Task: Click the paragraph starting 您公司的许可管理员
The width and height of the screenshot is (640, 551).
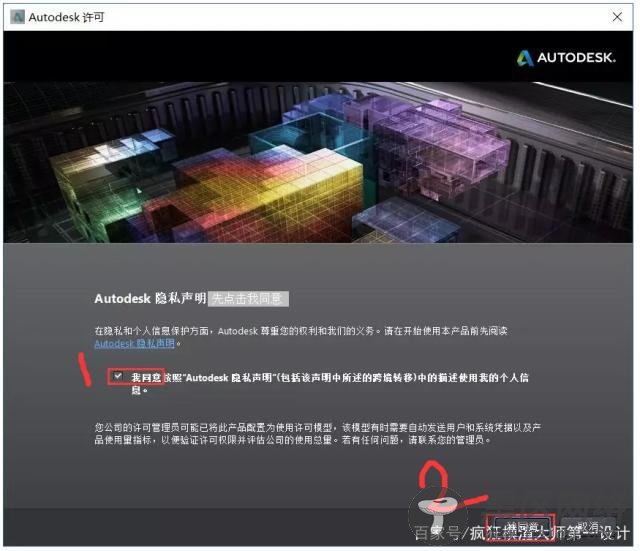Action: coord(318,433)
